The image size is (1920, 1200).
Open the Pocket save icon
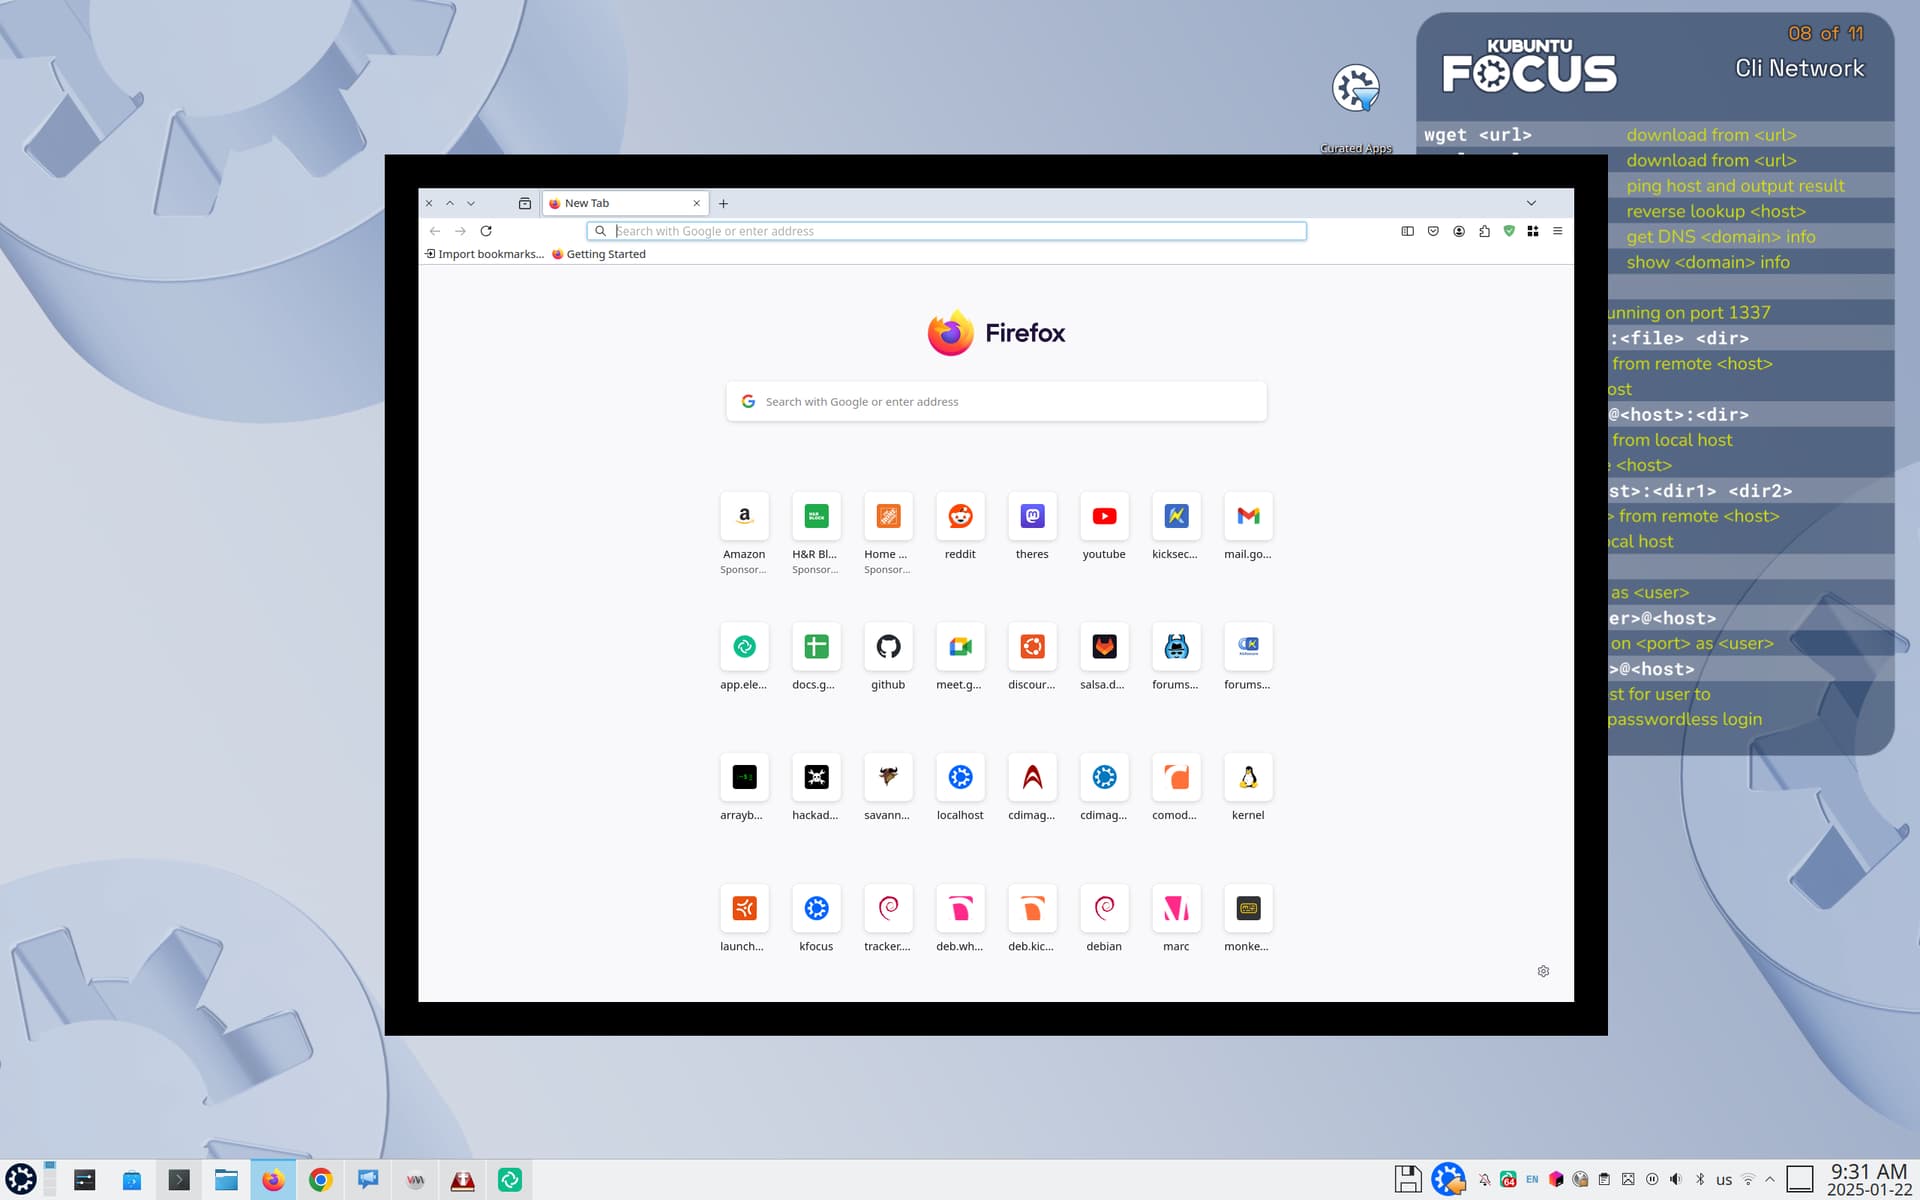[1433, 231]
